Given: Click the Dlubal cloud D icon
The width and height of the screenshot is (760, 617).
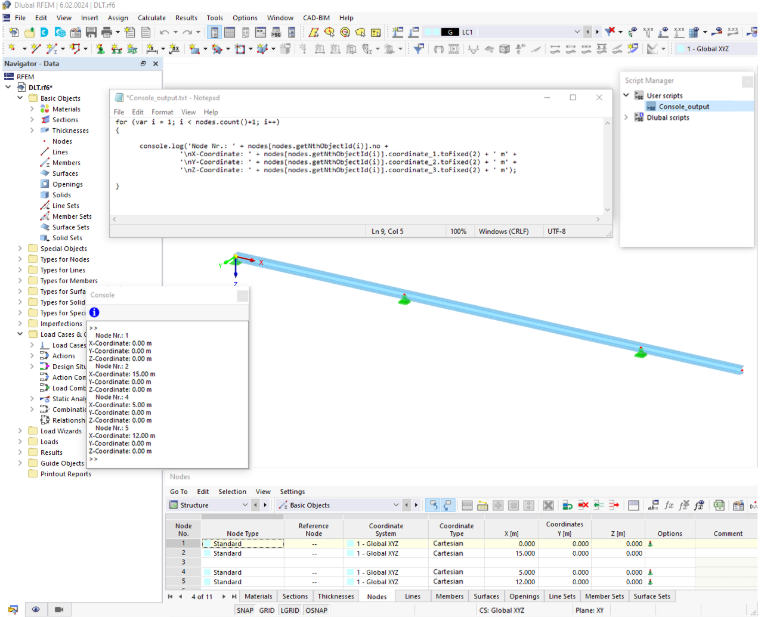Looking at the screenshot, I should click(45, 32).
